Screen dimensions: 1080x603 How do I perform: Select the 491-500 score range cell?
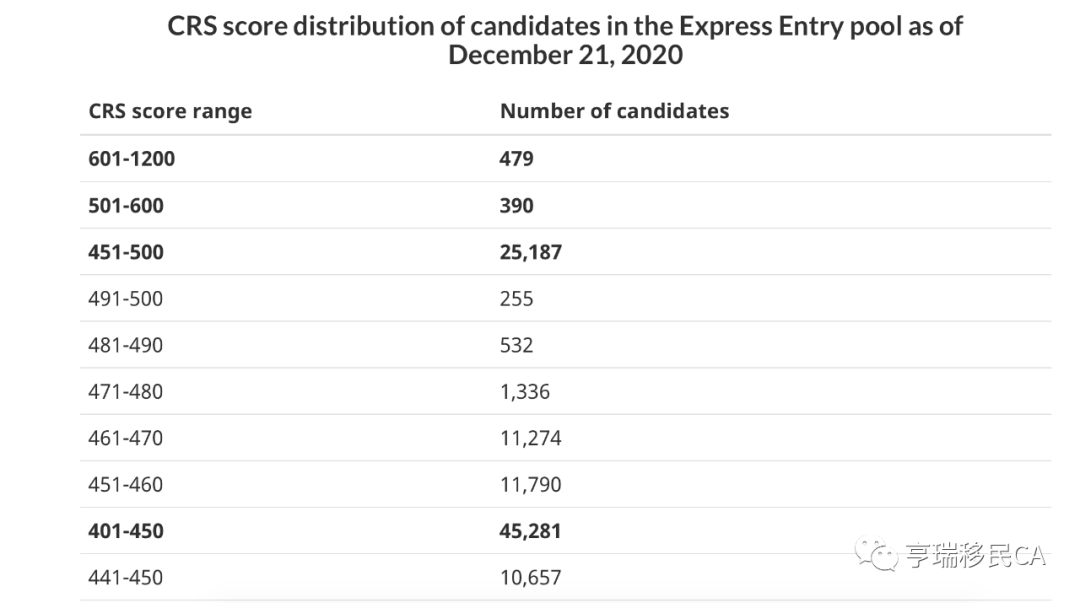(125, 298)
